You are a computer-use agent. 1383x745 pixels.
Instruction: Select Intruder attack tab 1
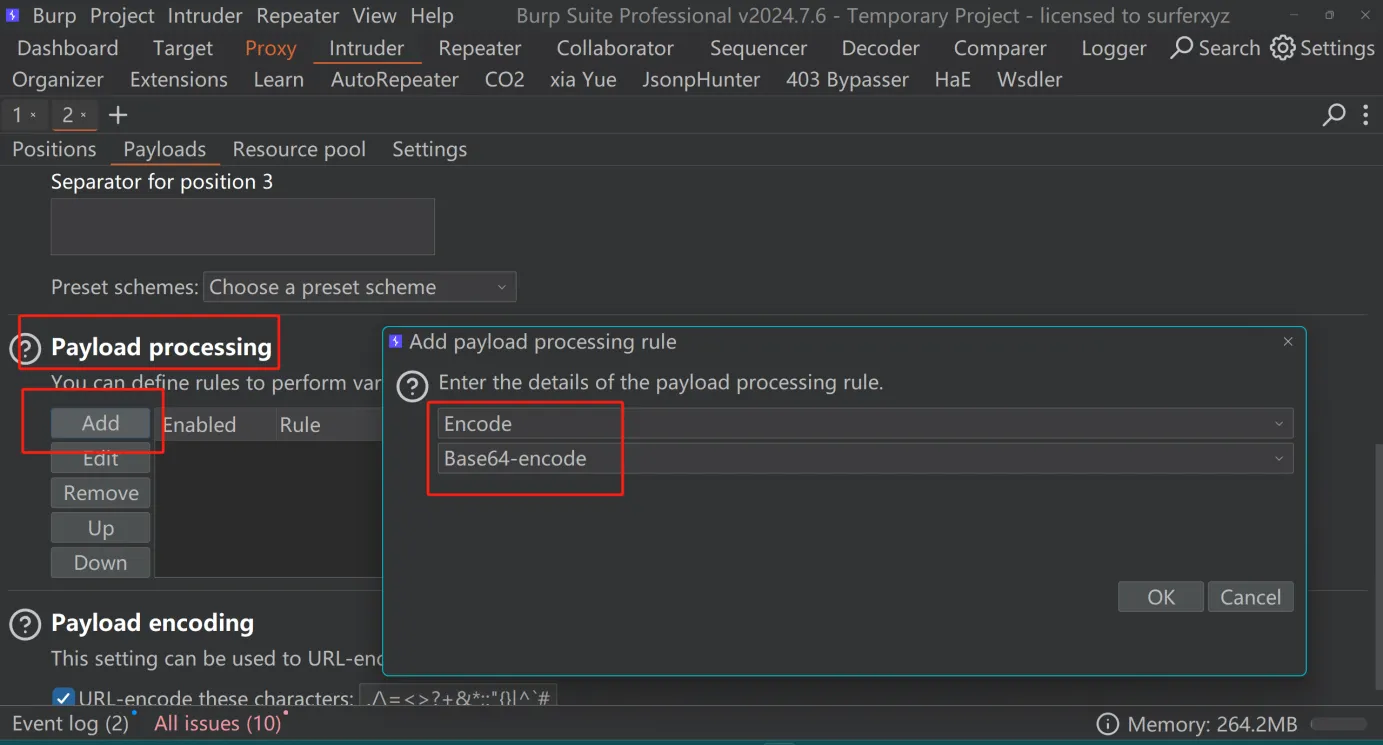coord(17,115)
